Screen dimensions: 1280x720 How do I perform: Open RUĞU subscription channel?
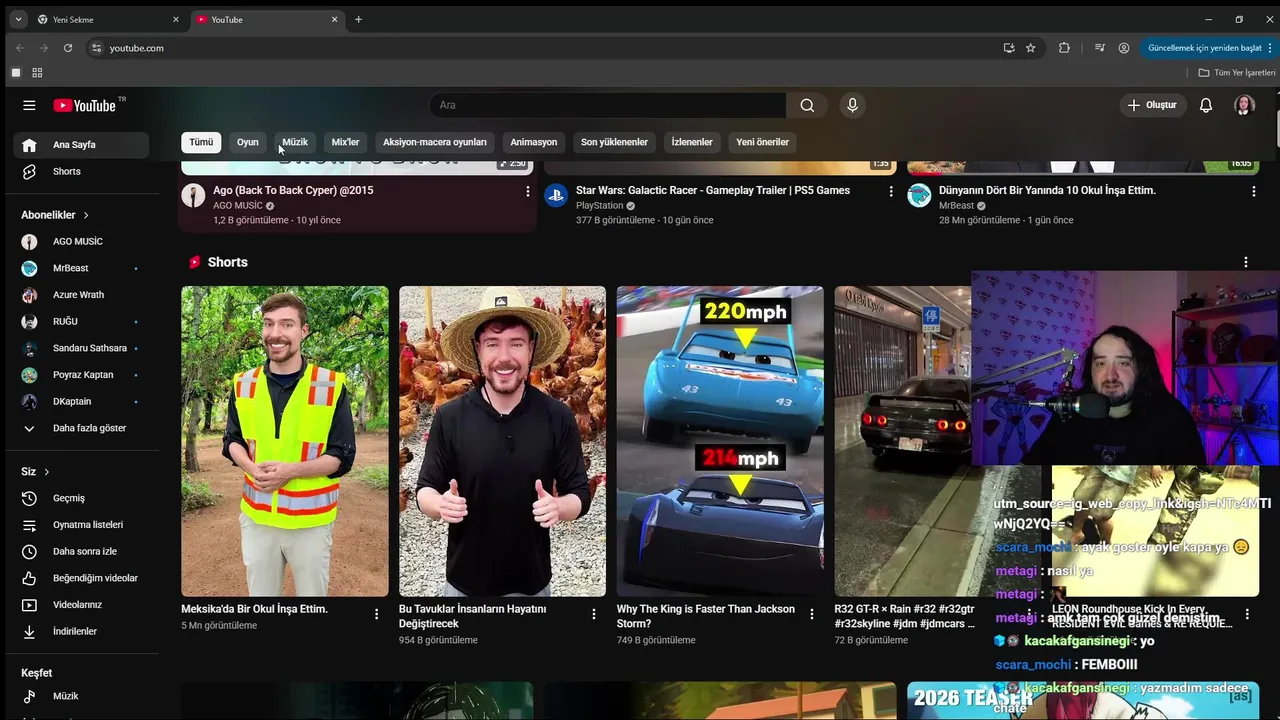[81, 322]
